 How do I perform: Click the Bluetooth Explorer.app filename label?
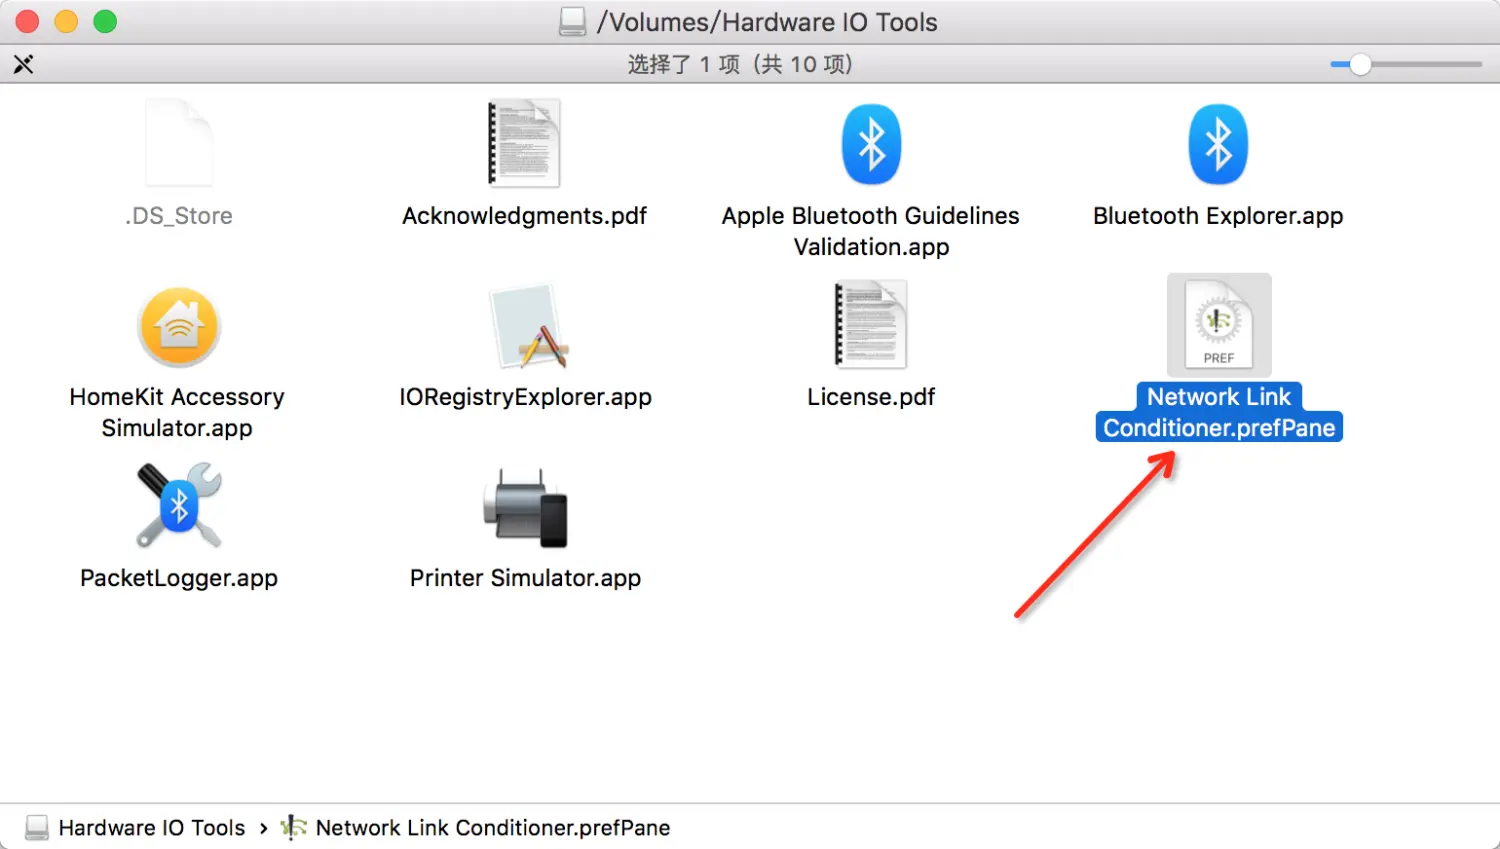coord(1218,216)
